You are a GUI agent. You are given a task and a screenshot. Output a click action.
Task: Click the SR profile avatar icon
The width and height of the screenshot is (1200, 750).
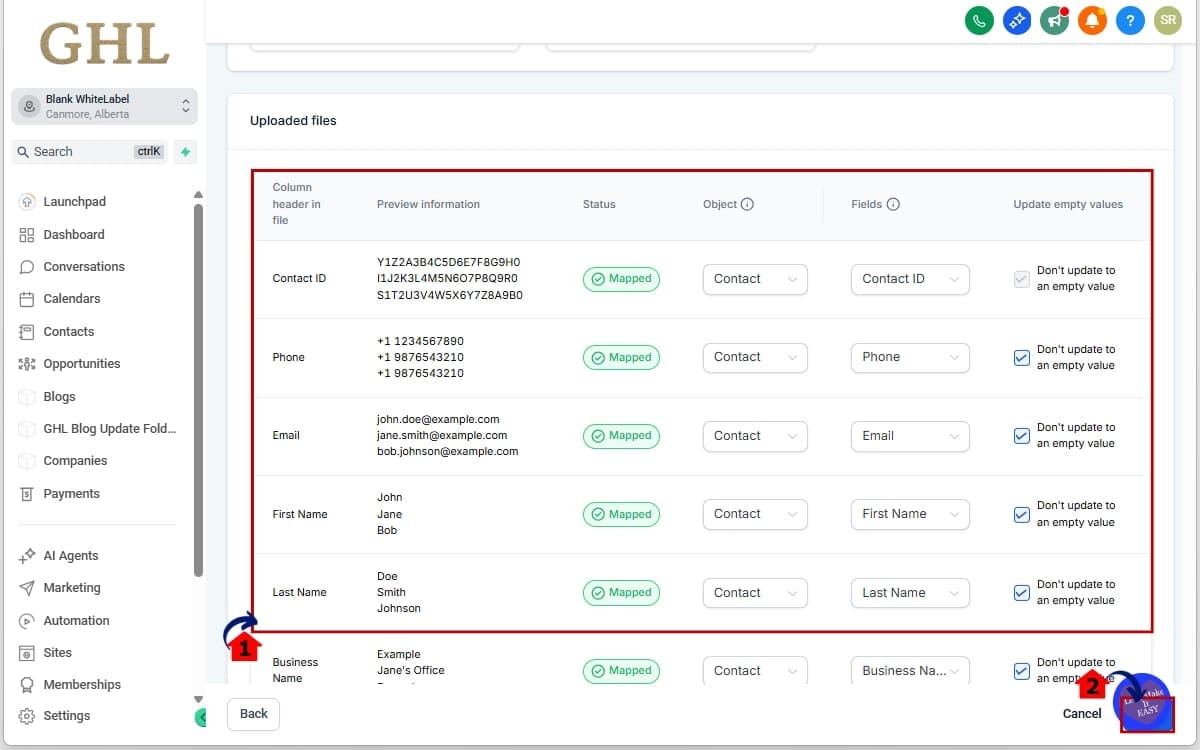coord(1167,20)
